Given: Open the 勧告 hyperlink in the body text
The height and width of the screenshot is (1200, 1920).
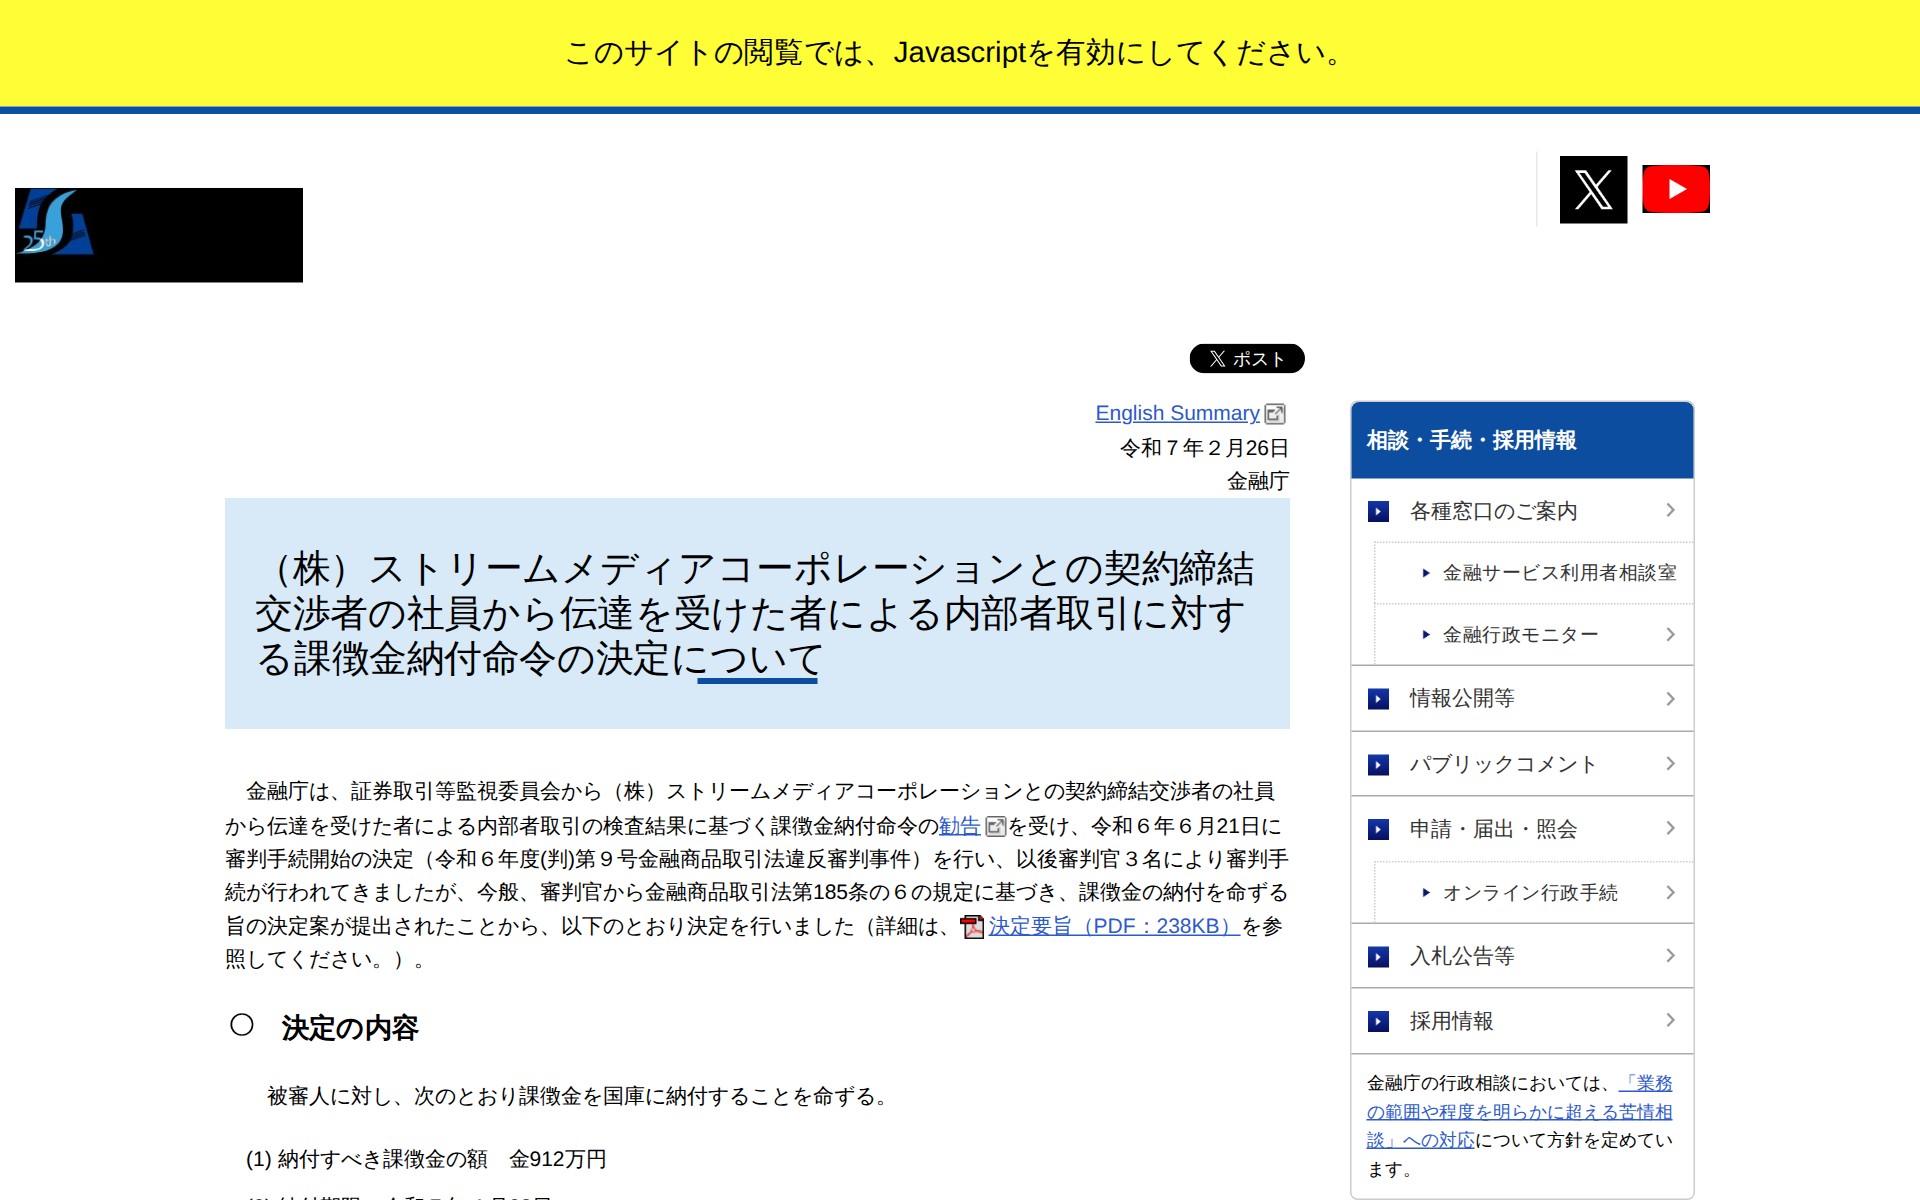Looking at the screenshot, I should [x=959, y=827].
